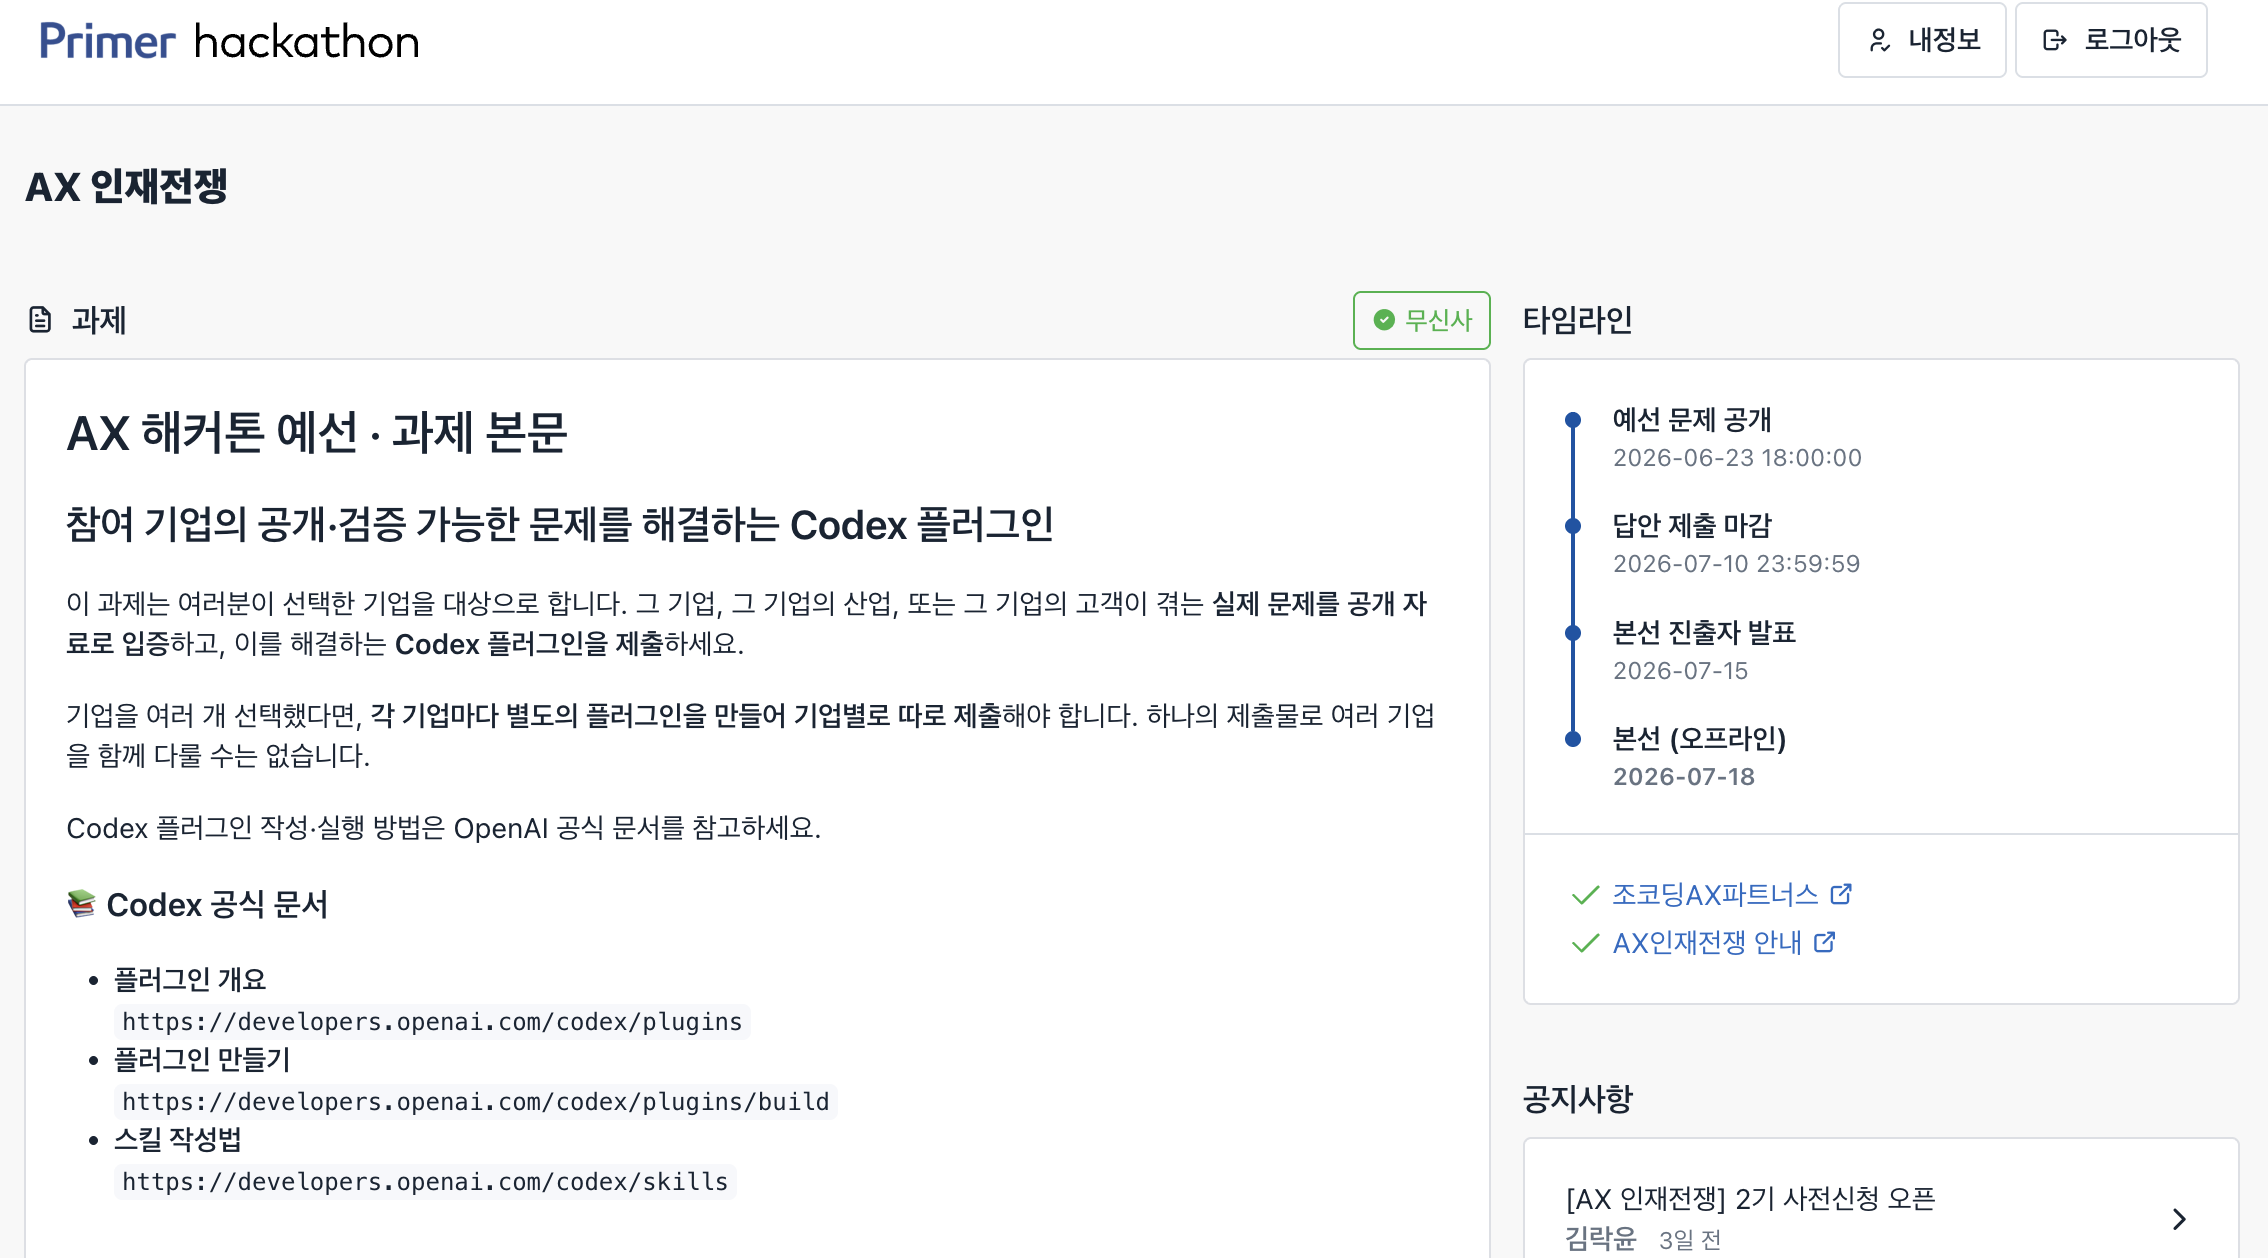Click the URL https://developers.openai.com/codex/skills
The width and height of the screenshot is (2268, 1258).
(x=425, y=1181)
